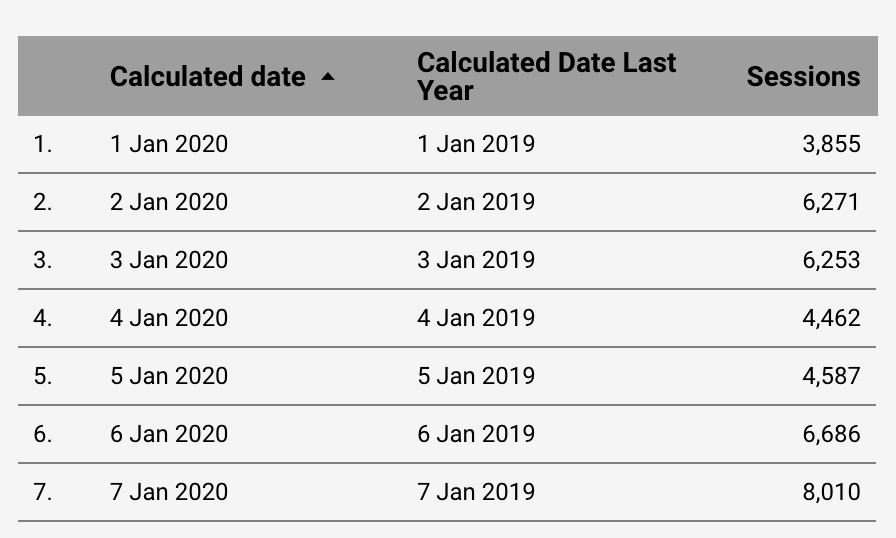Click the 1 Jan 2019 cell
The width and height of the screenshot is (896, 538).
pos(476,144)
